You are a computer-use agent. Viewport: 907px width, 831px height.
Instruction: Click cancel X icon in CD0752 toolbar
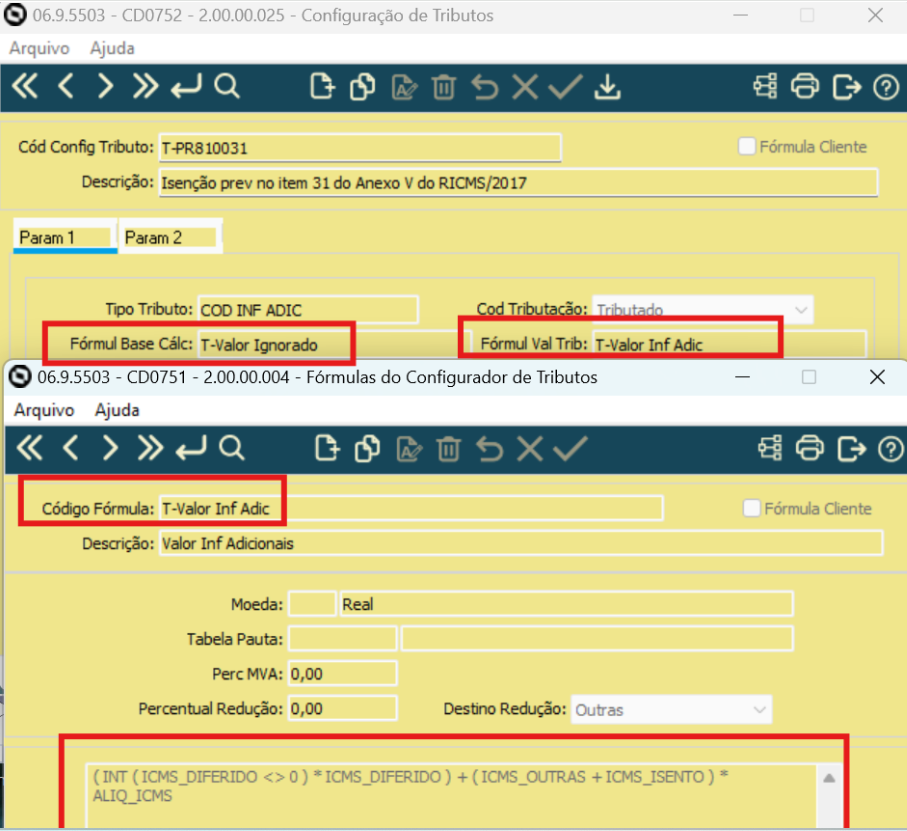(x=525, y=88)
